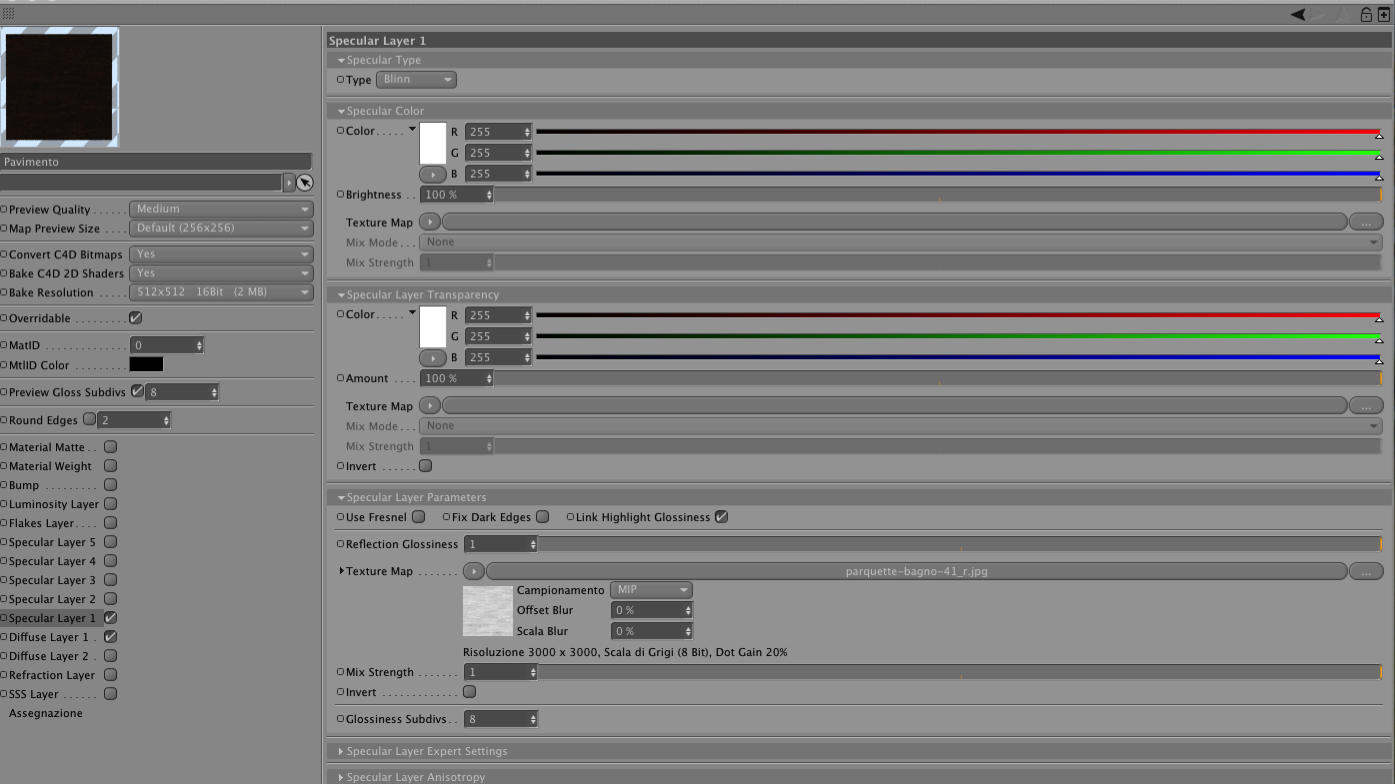Toggle the Overridable checkbox
1395x784 pixels.
[135, 319]
